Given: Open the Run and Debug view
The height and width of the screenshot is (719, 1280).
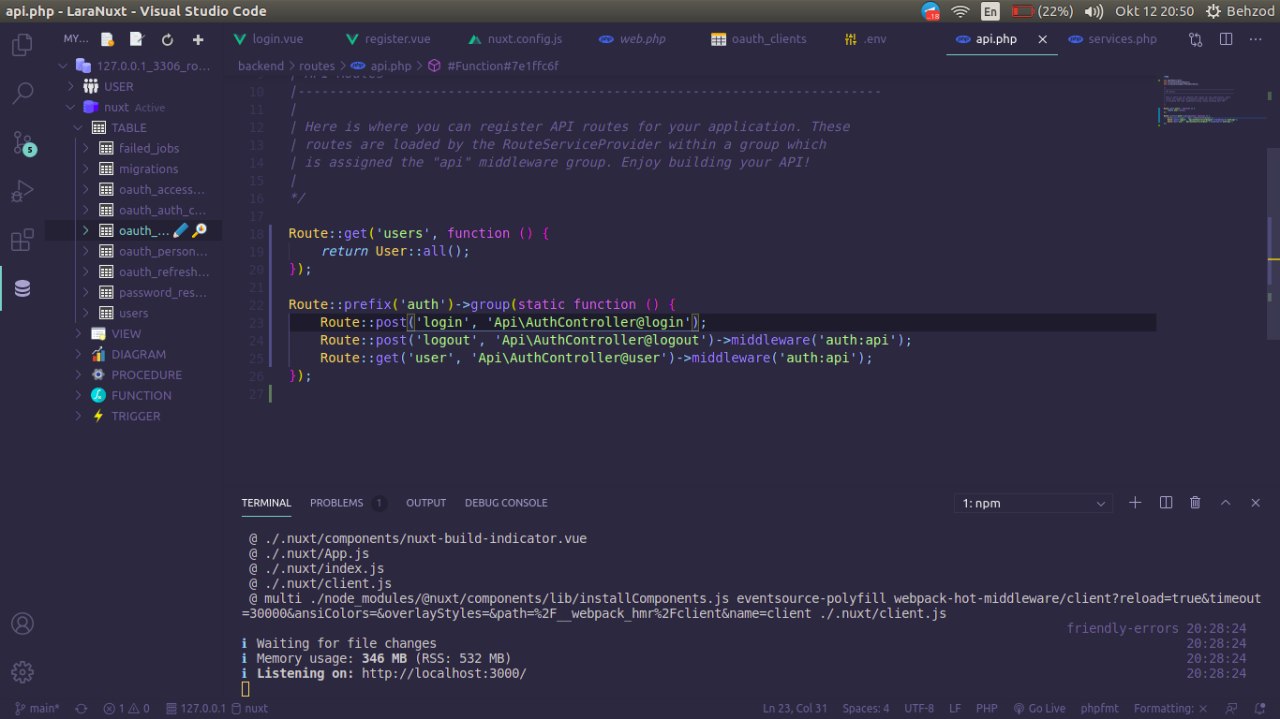Looking at the screenshot, I should (x=22, y=191).
